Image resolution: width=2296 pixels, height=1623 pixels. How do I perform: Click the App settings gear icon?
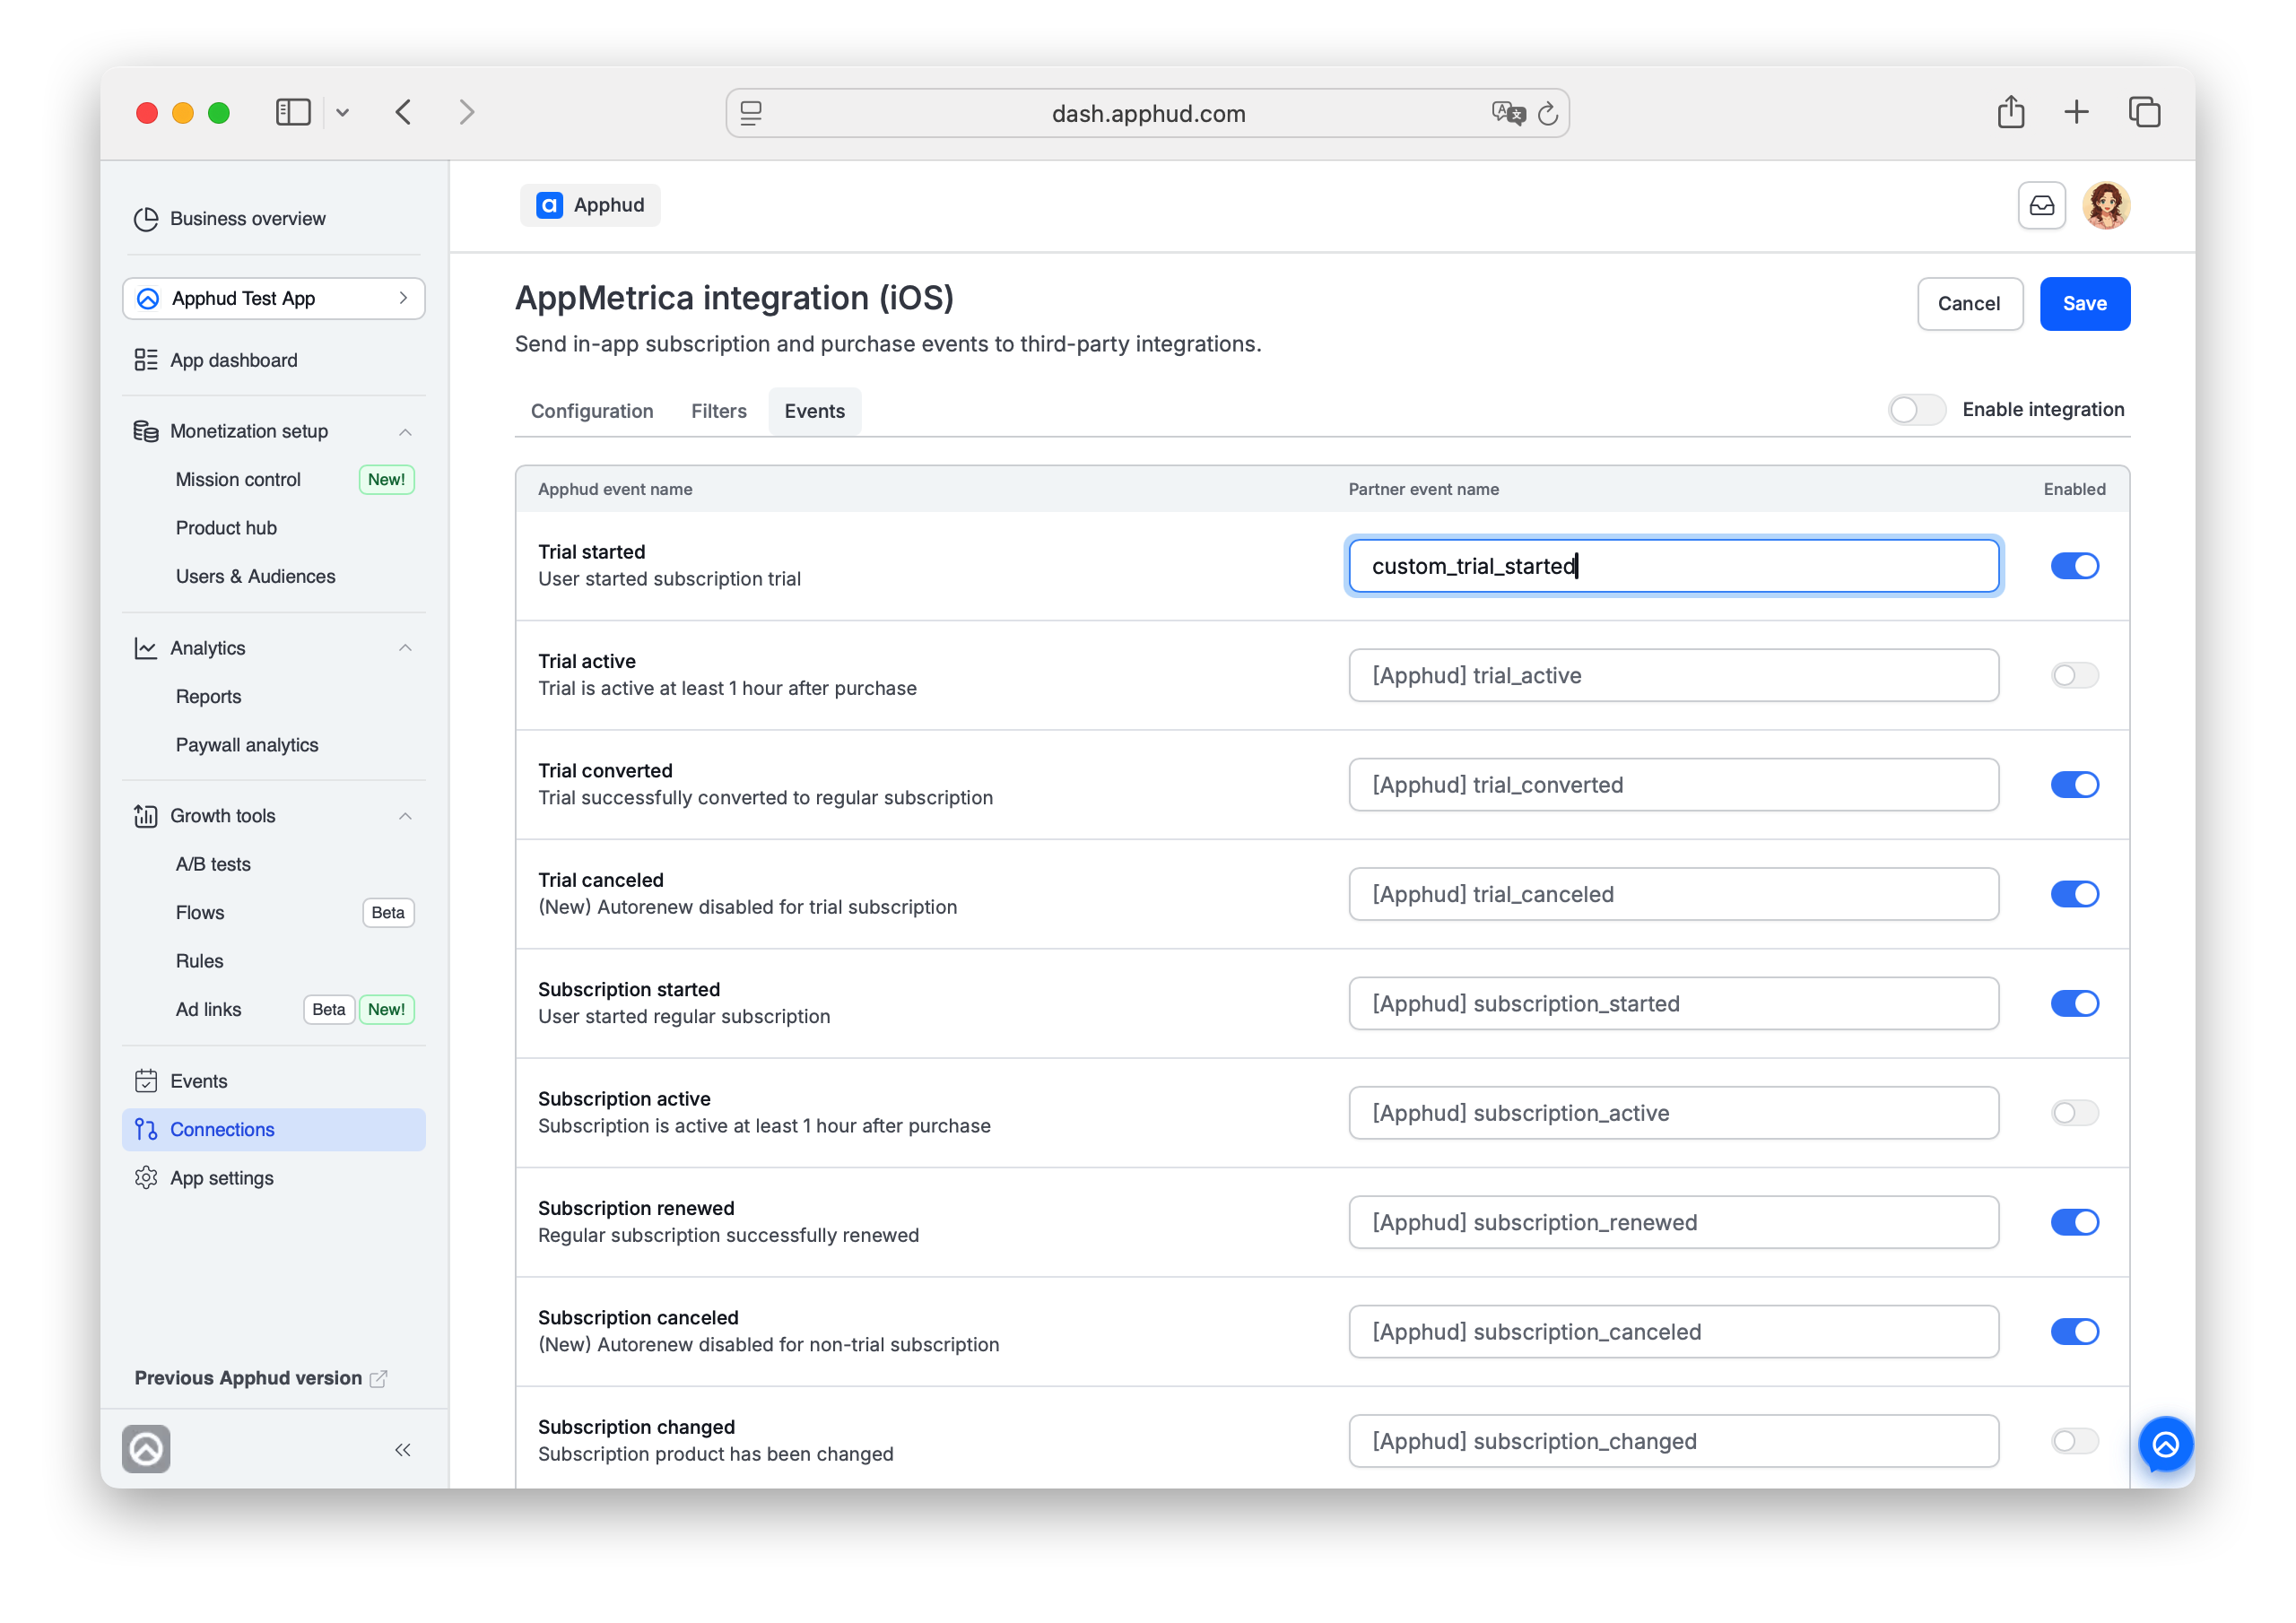point(146,1178)
